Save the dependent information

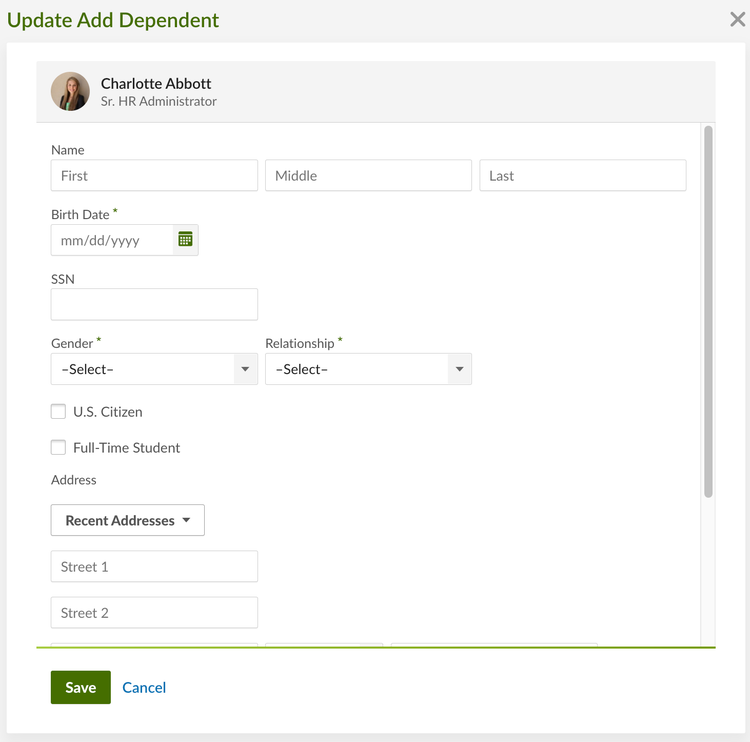(81, 687)
